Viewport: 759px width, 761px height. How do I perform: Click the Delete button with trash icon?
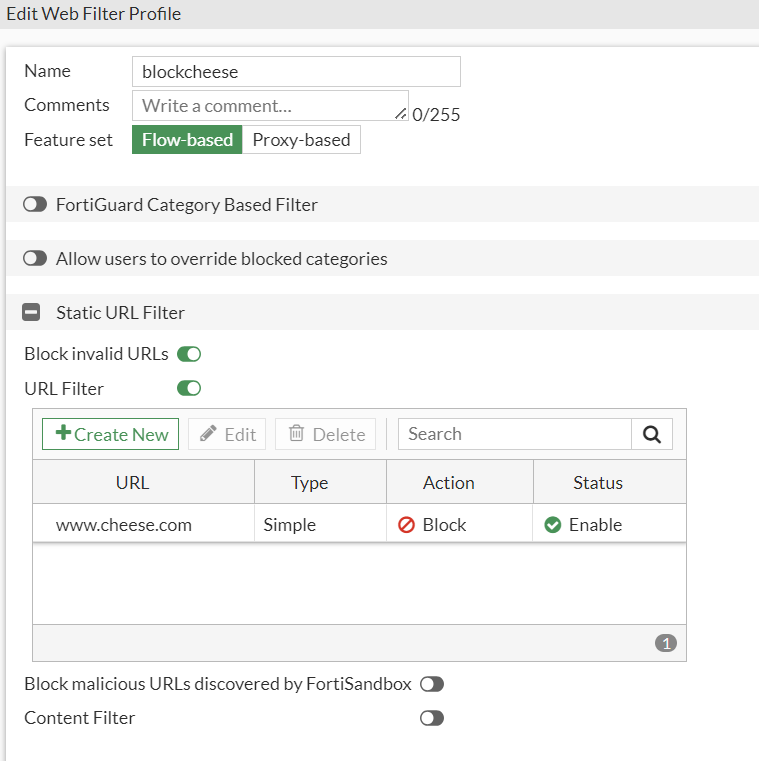tap(326, 434)
